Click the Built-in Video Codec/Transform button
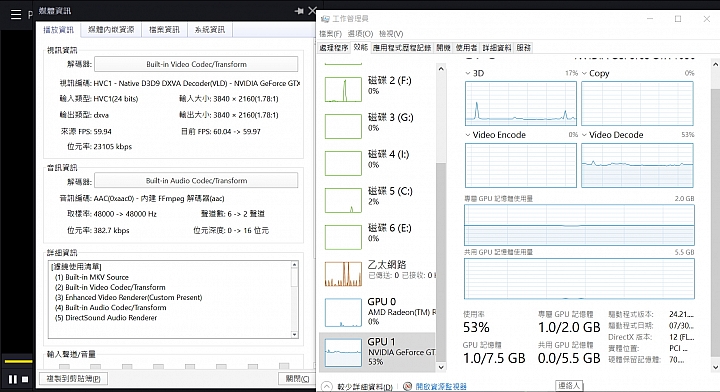Image resolution: width=720 pixels, height=392 pixels. pyautogui.click(x=196, y=64)
